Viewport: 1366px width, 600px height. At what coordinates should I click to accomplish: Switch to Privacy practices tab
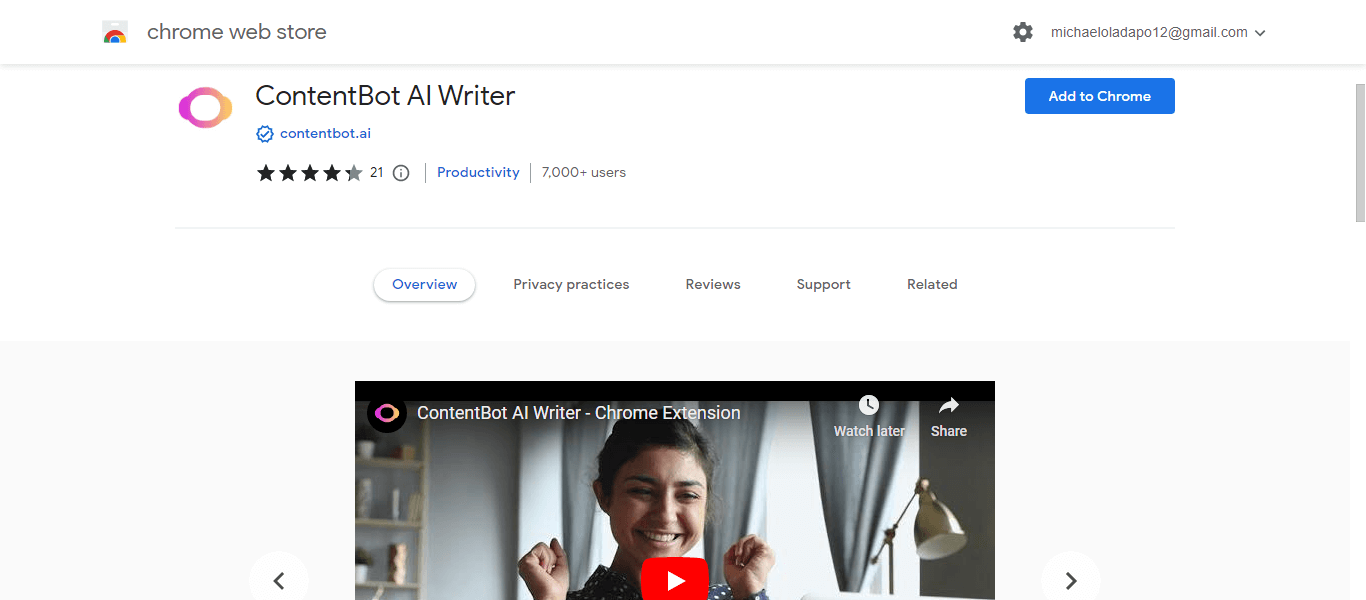pos(571,285)
